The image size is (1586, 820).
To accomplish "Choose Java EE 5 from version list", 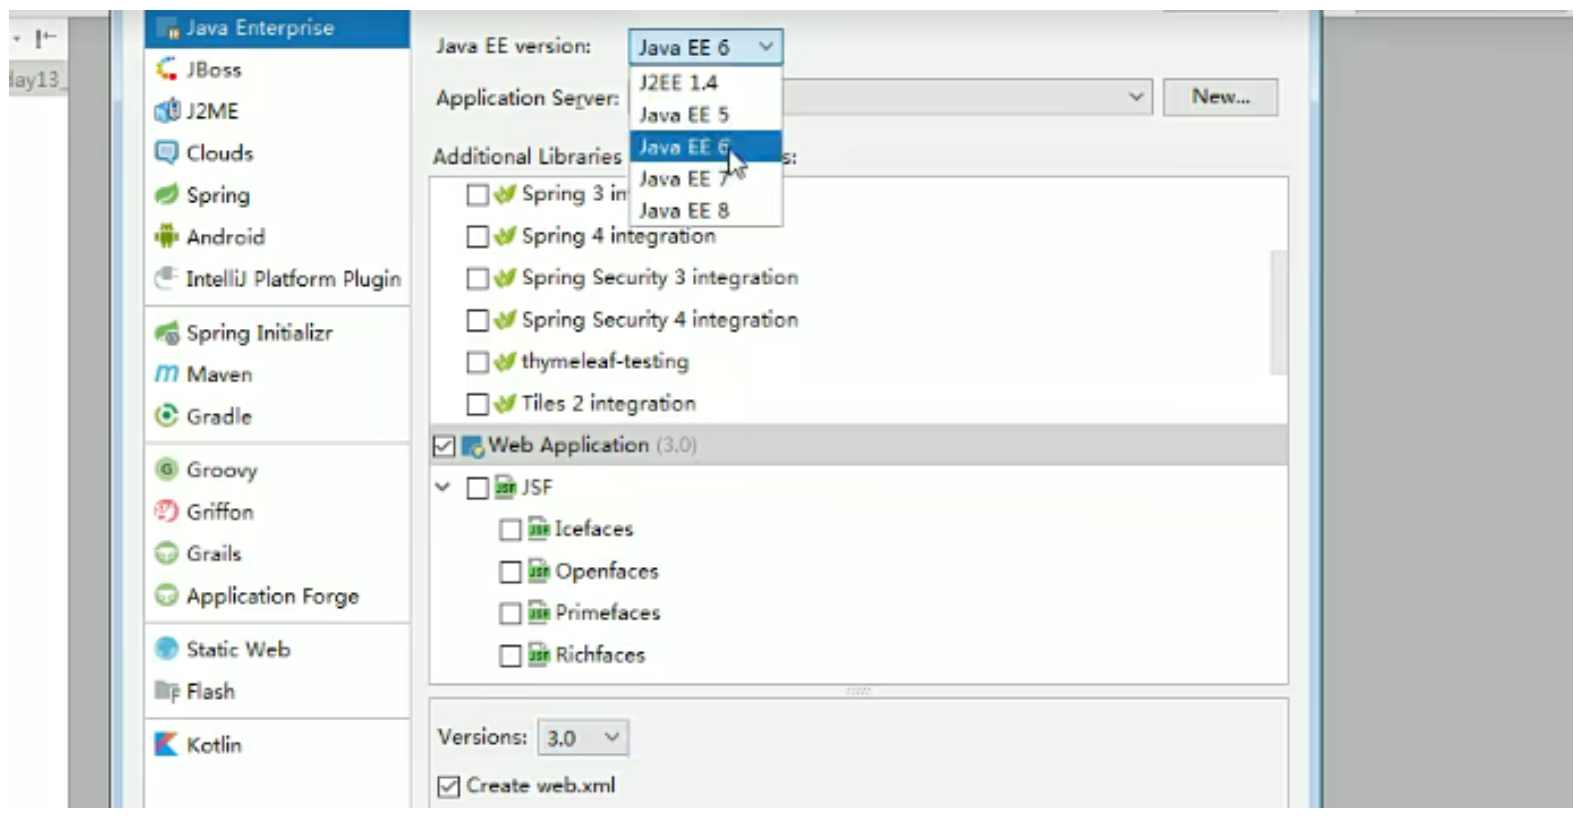I will pyautogui.click(x=706, y=115).
